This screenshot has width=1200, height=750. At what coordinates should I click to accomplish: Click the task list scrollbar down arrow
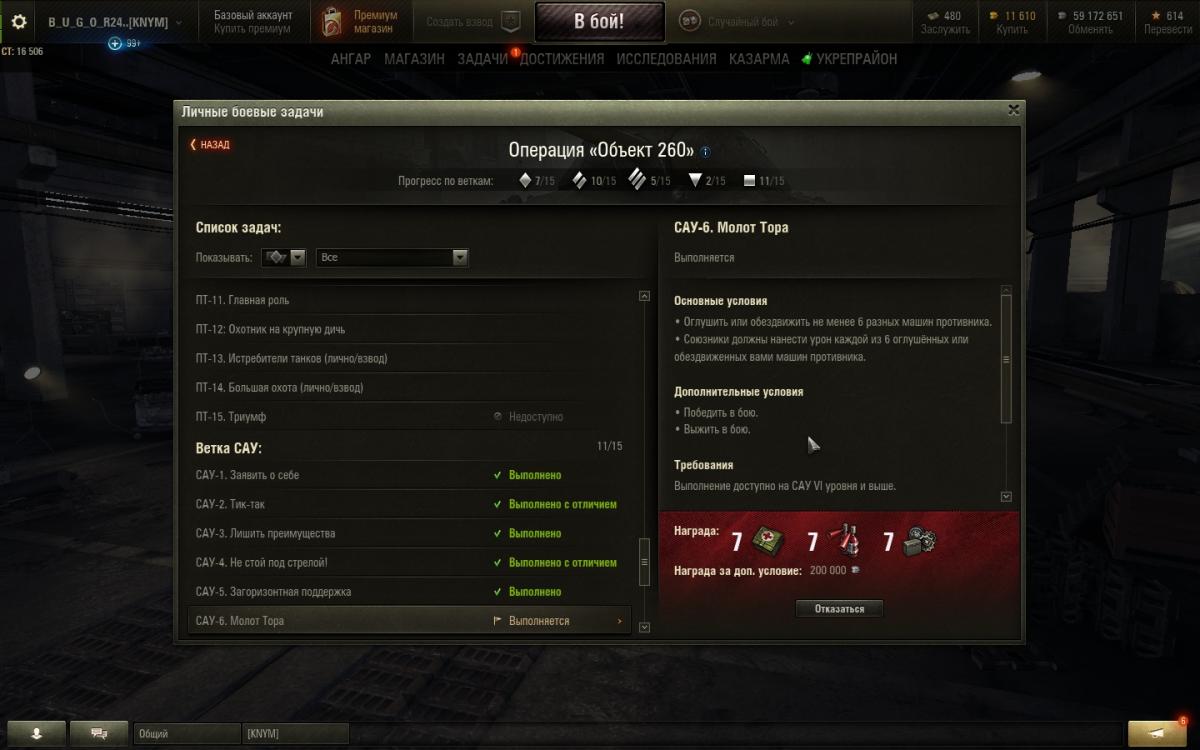[x=644, y=627]
